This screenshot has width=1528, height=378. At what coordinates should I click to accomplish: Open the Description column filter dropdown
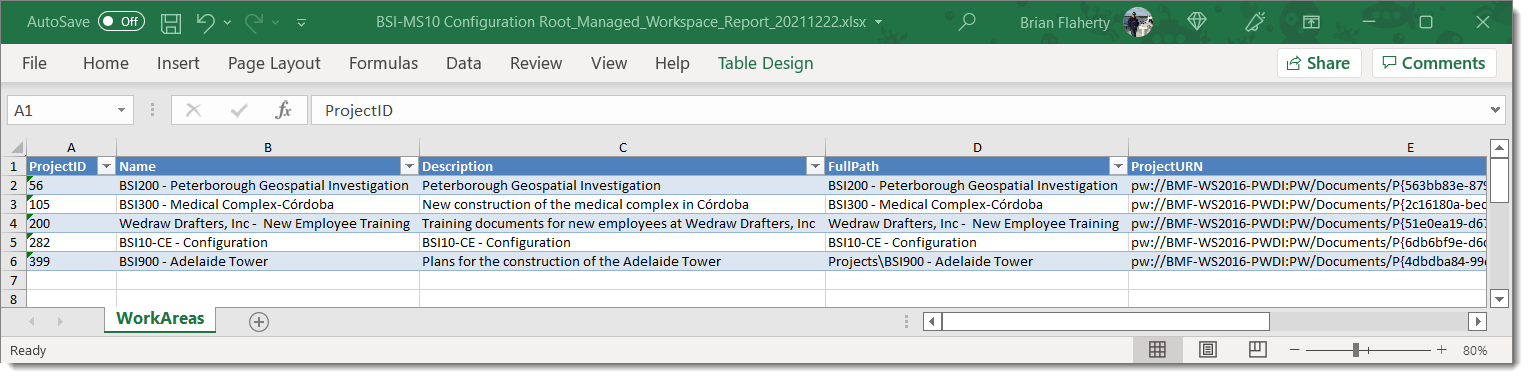click(815, 166)
